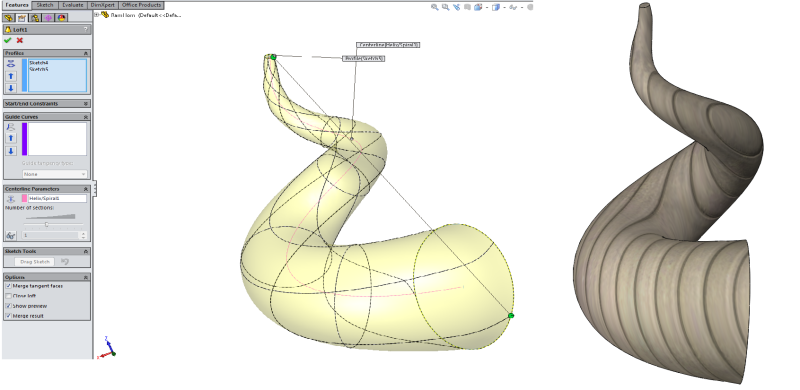
Task: Click Zoom to Area magnifier icon
Action: point(445,7)
